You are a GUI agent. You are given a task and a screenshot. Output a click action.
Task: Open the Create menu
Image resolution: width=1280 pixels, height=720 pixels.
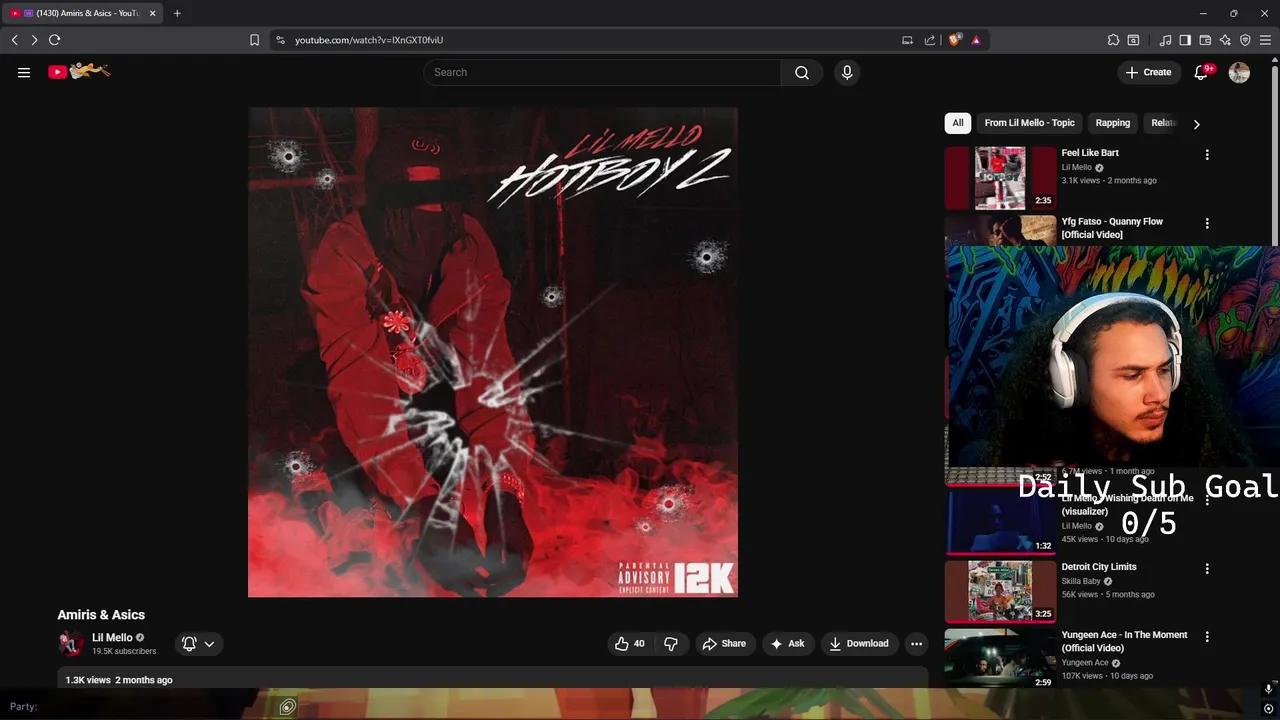coord(1148,72)
